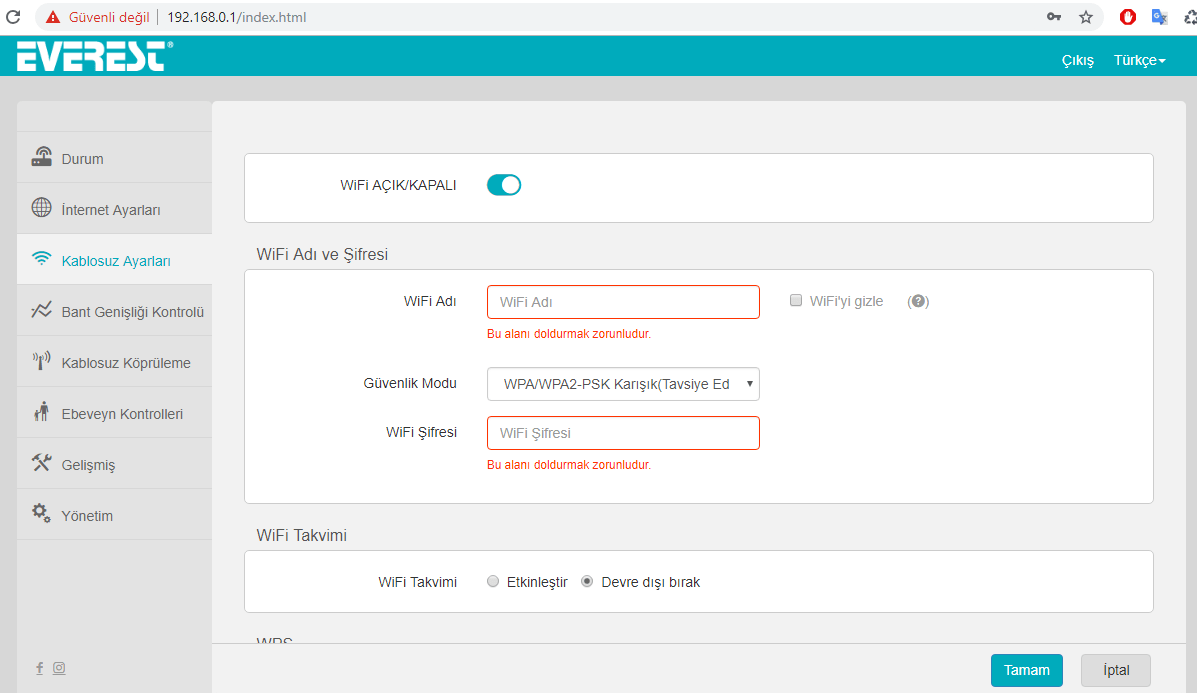Select Etkinleştir for WiFi Takvimi
The height and width of the screenshot is (693, 1197).
click(x=493, y=582)
